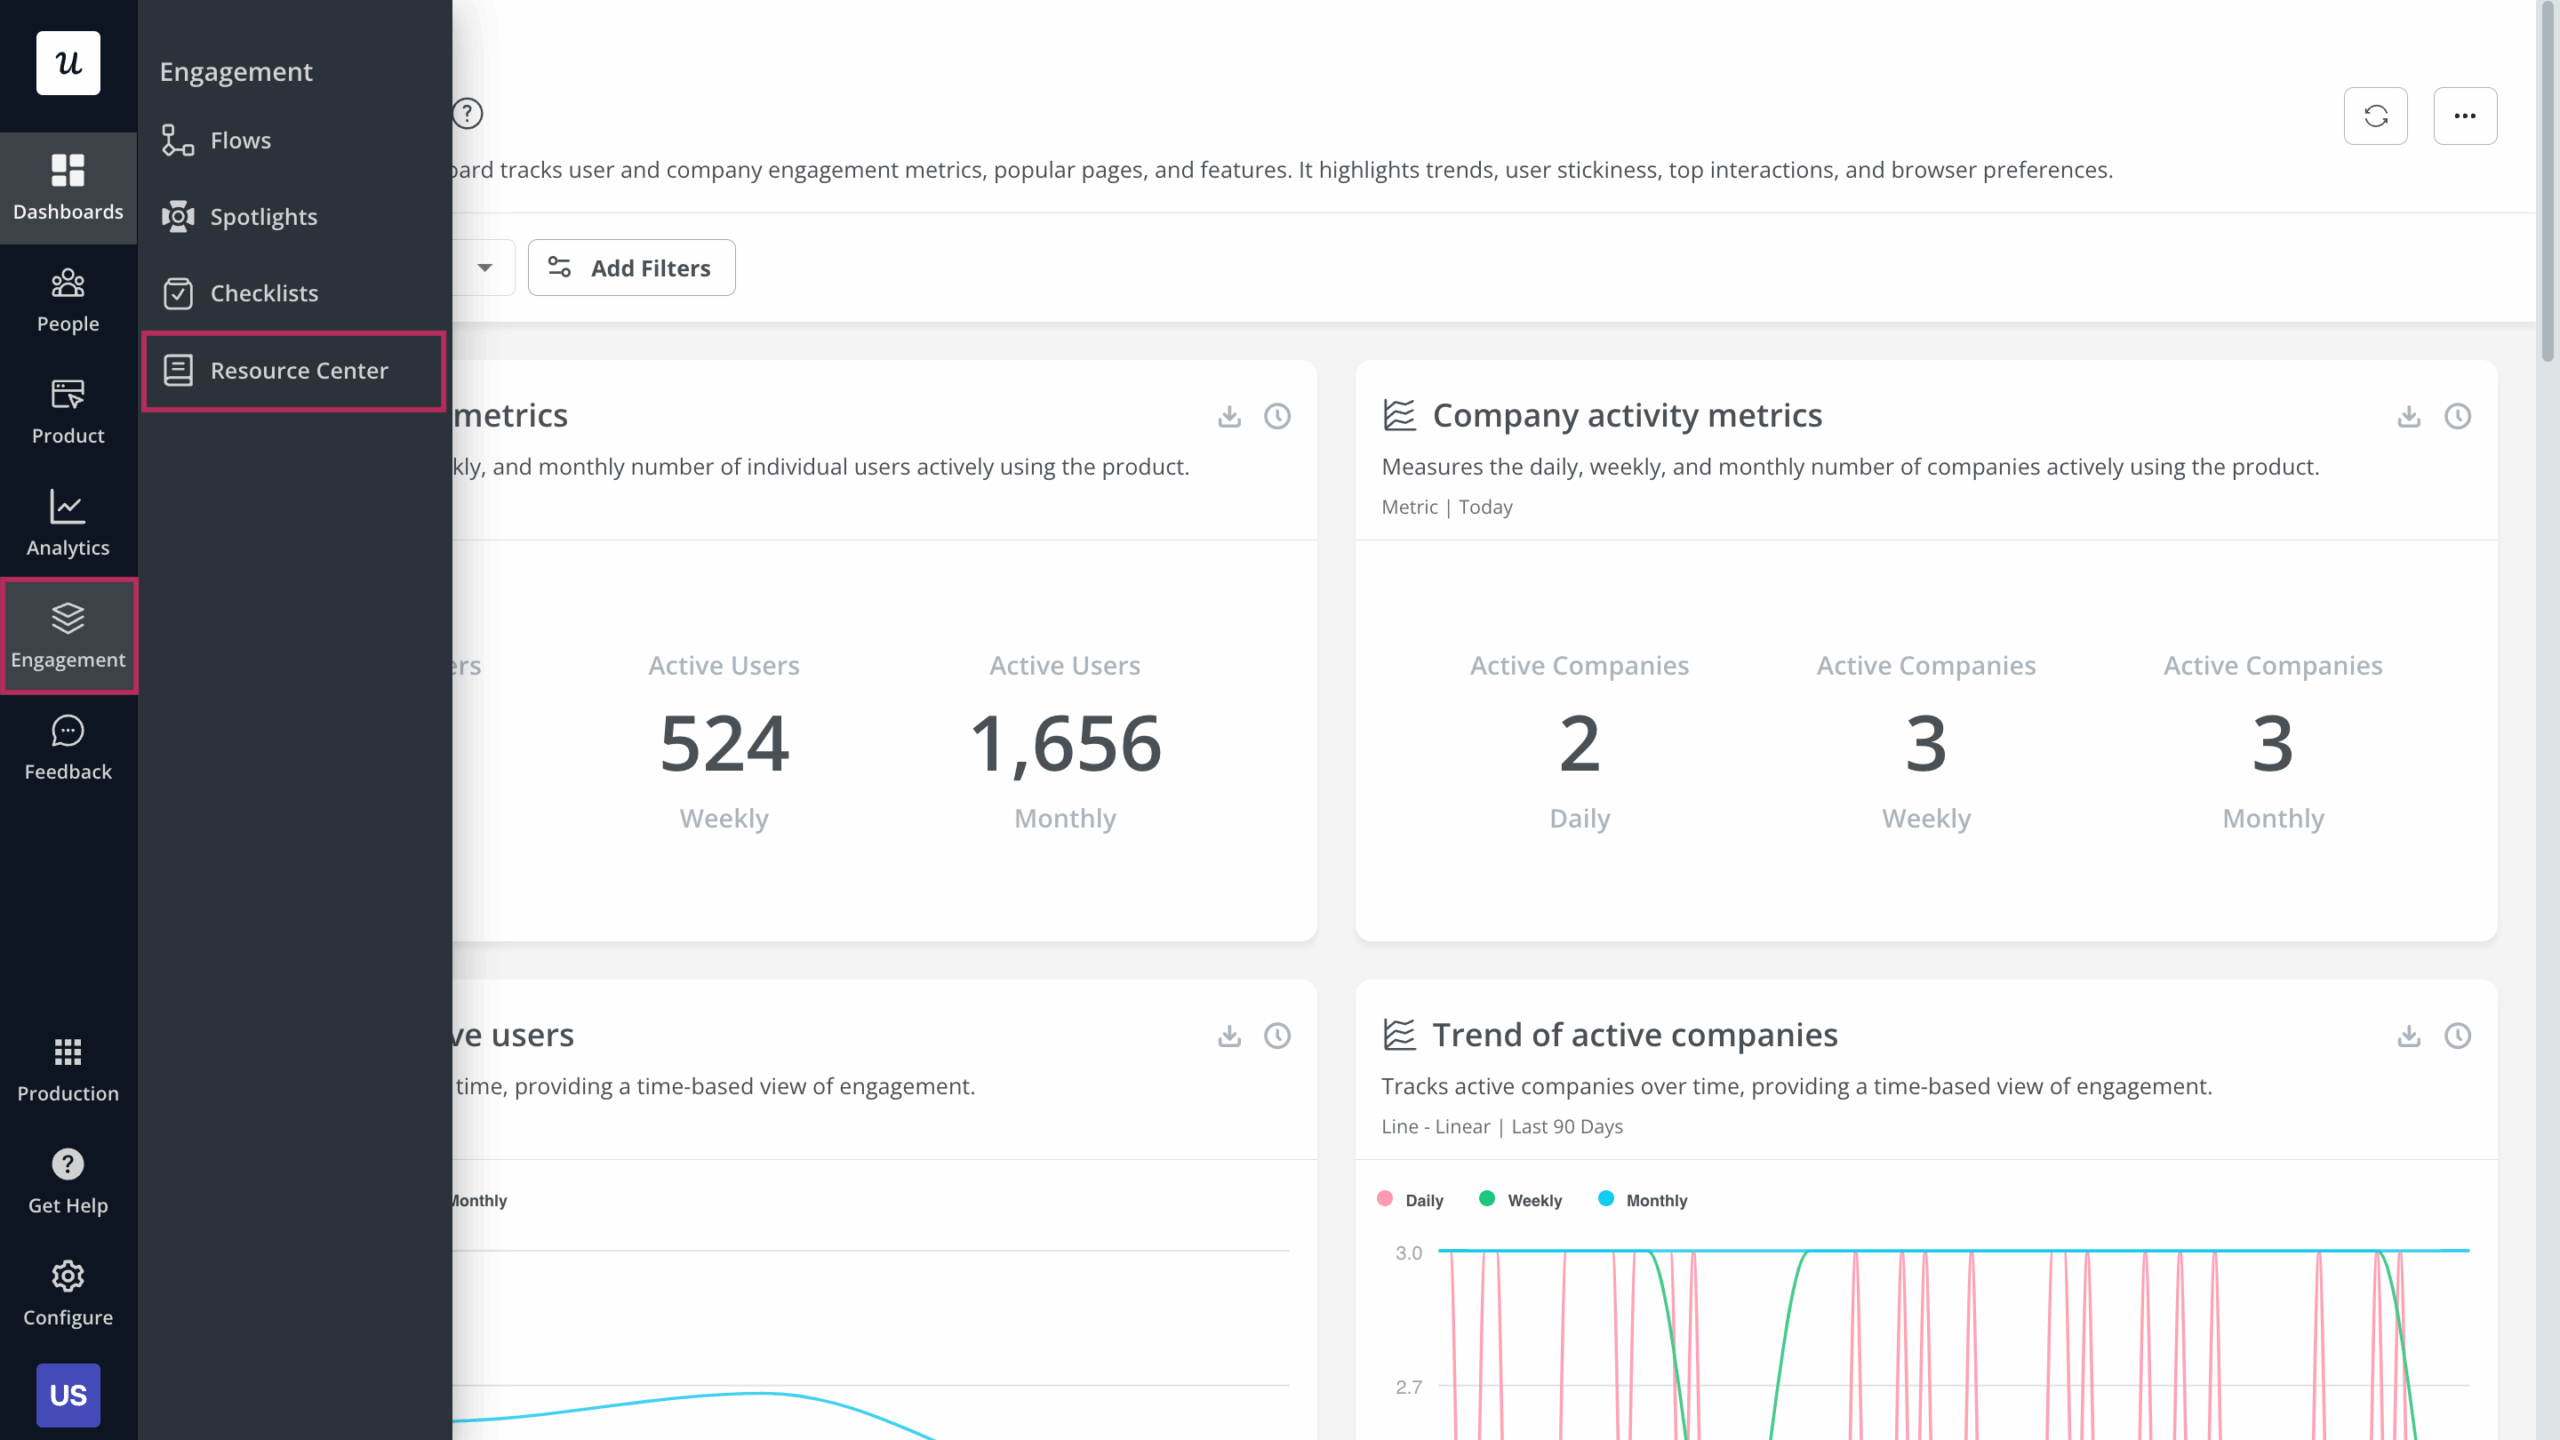Refresh the dashboard with the reload icon
The width and height of the screenshot is (2560, 1440).
[x=2377, y=115]
